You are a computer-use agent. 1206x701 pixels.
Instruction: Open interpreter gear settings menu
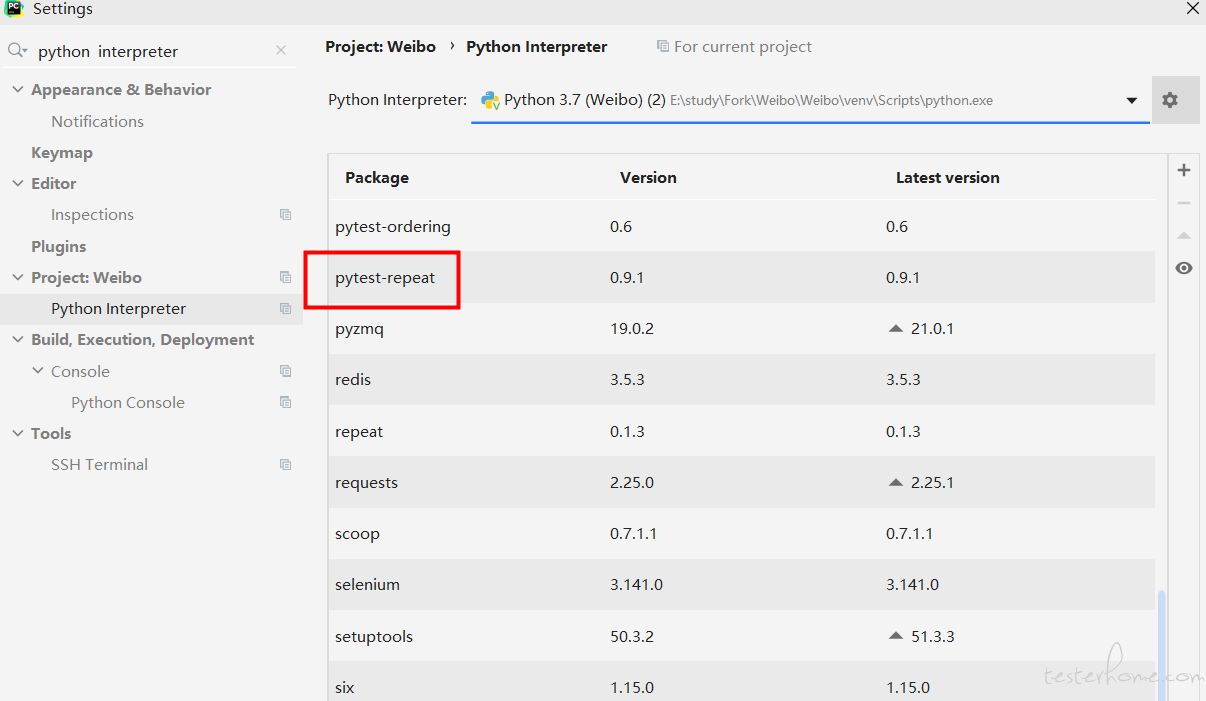(1170, 100)
